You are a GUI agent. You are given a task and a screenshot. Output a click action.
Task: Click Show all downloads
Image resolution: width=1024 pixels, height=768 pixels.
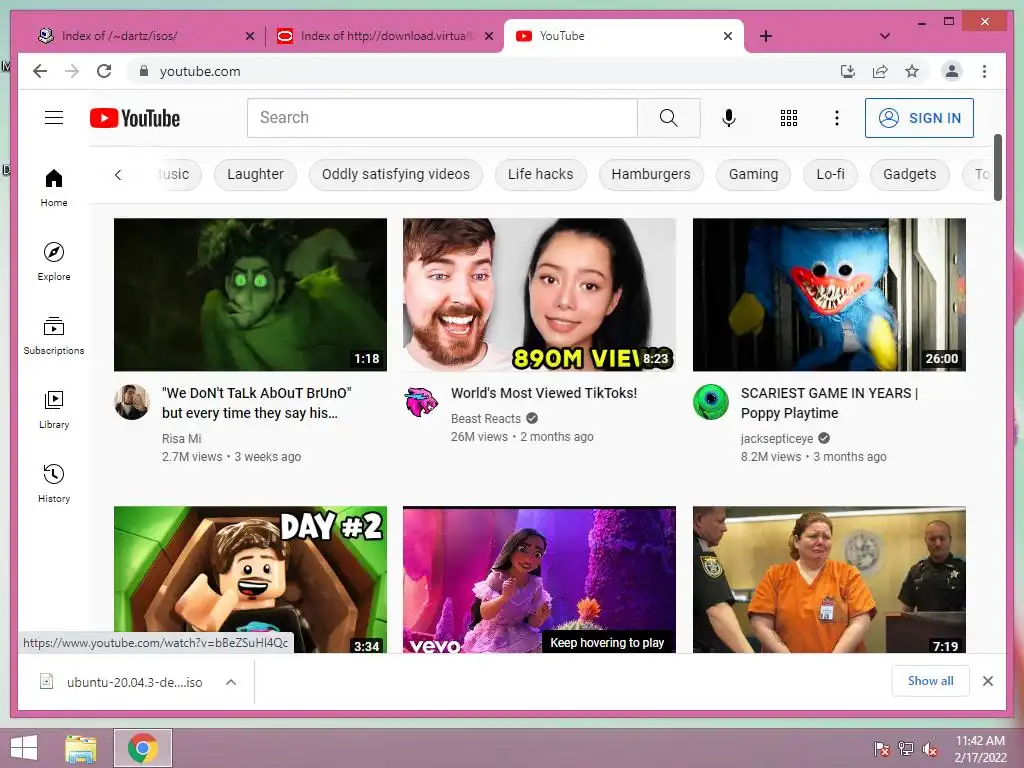[x=931, y=681]
